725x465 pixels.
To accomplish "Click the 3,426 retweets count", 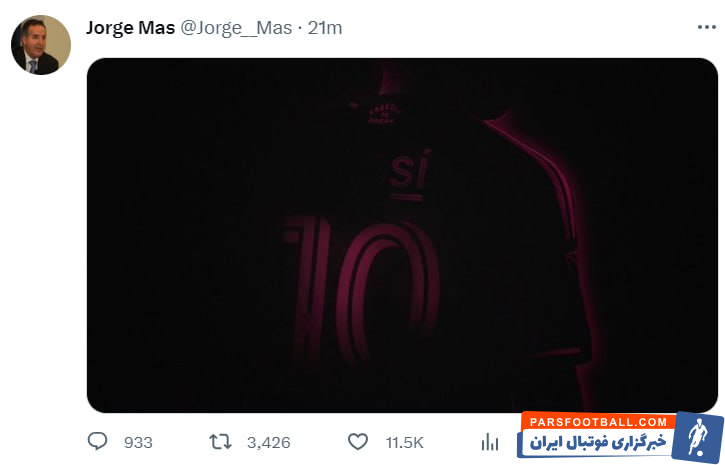I will coord(269,443).
